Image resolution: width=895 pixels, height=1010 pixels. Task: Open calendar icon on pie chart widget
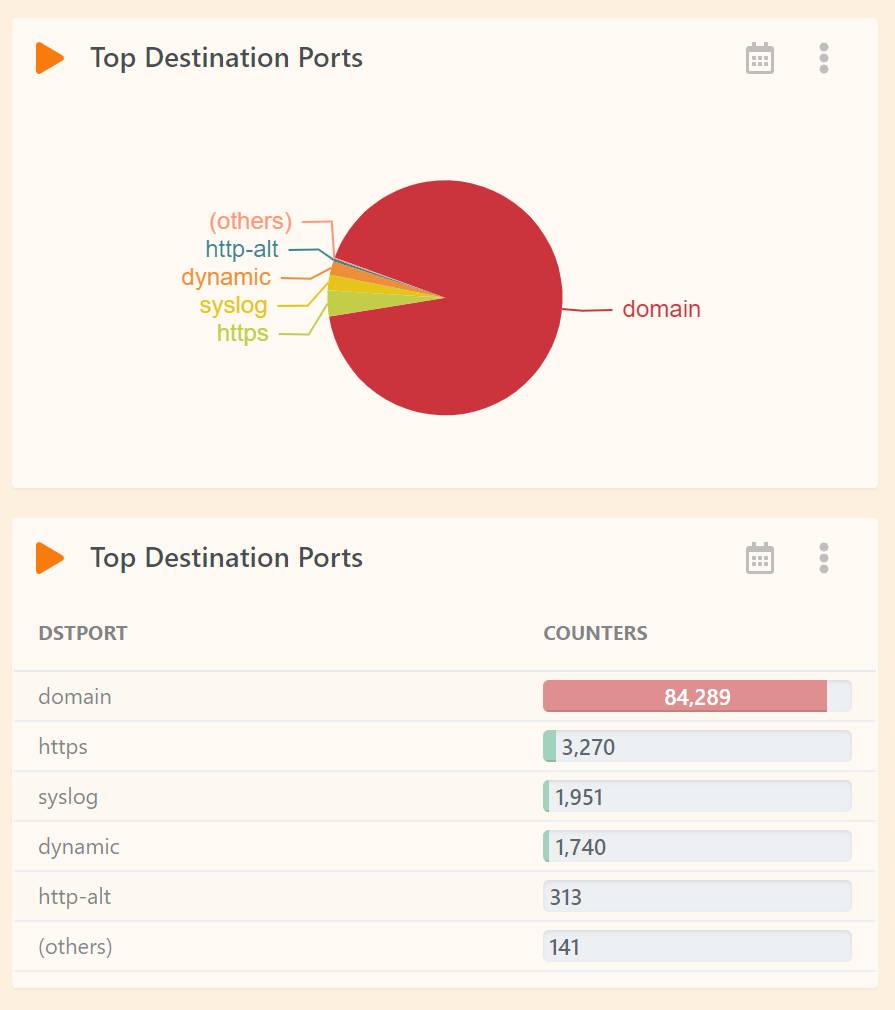[760, 59]
